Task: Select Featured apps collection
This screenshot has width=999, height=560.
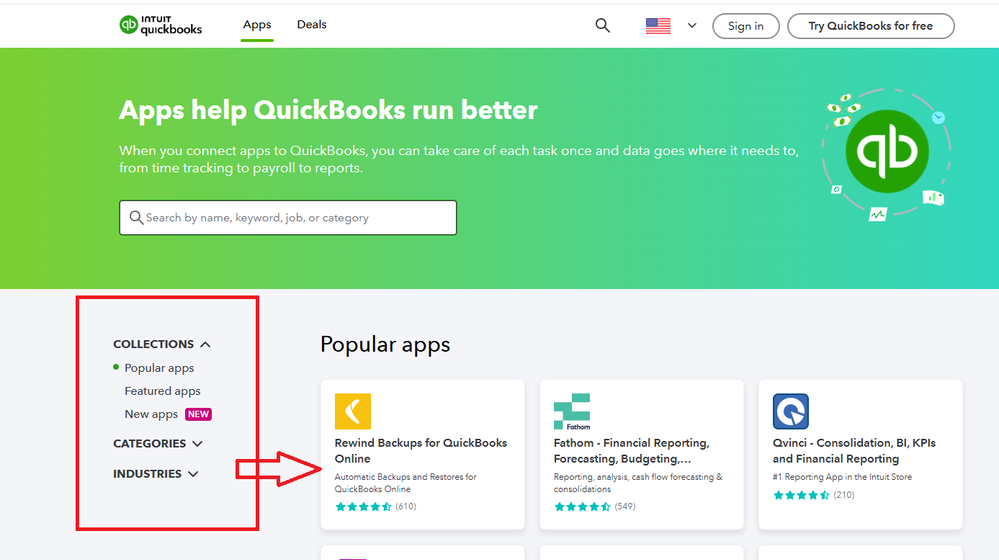Action: [162, 391]
